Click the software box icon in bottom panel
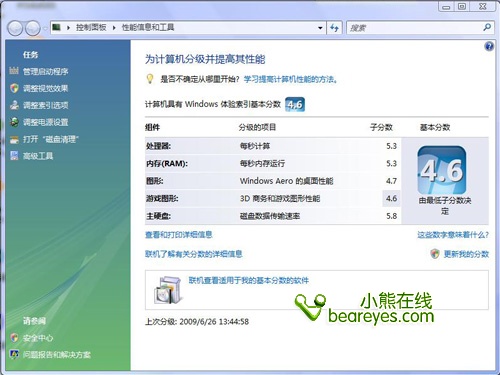The width and height of the screenshot is (500, 375). [168, 290]
